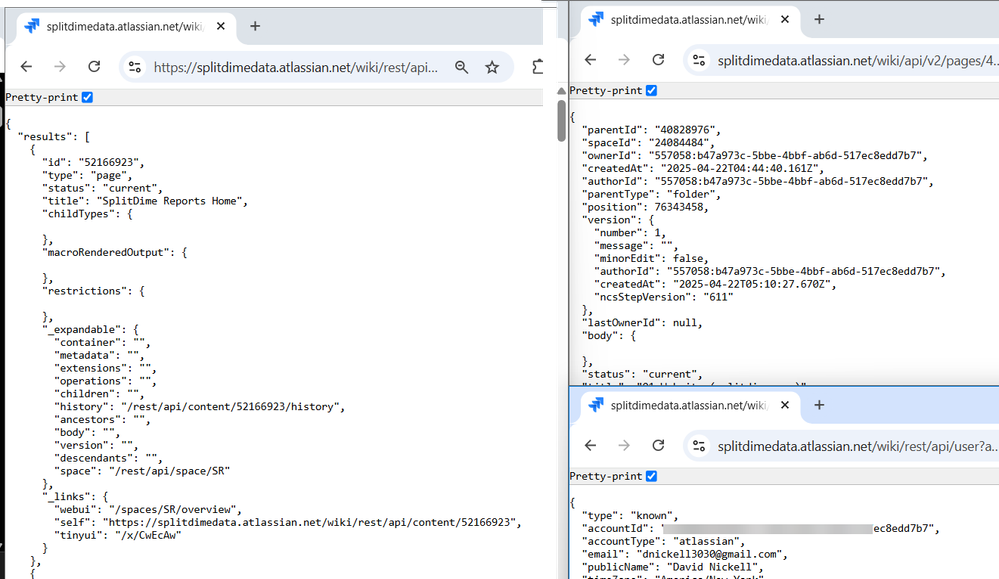Click the back arrow in the left window

(26, 66)
